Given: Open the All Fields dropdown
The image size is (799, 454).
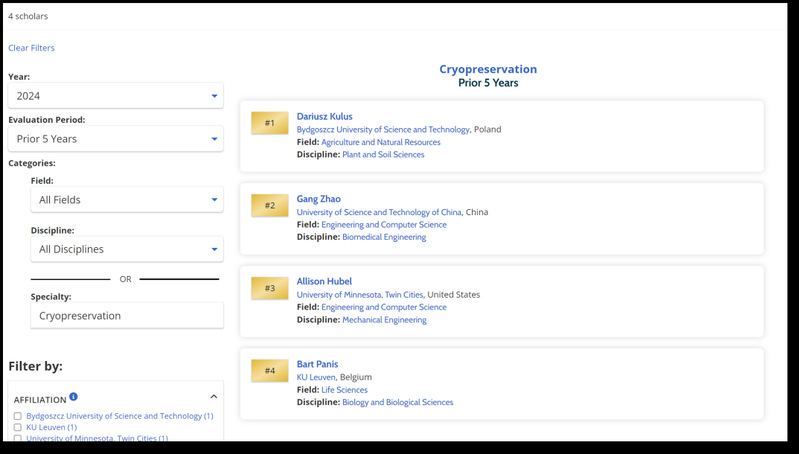Looking at the screenshot, I should point(127,200).
